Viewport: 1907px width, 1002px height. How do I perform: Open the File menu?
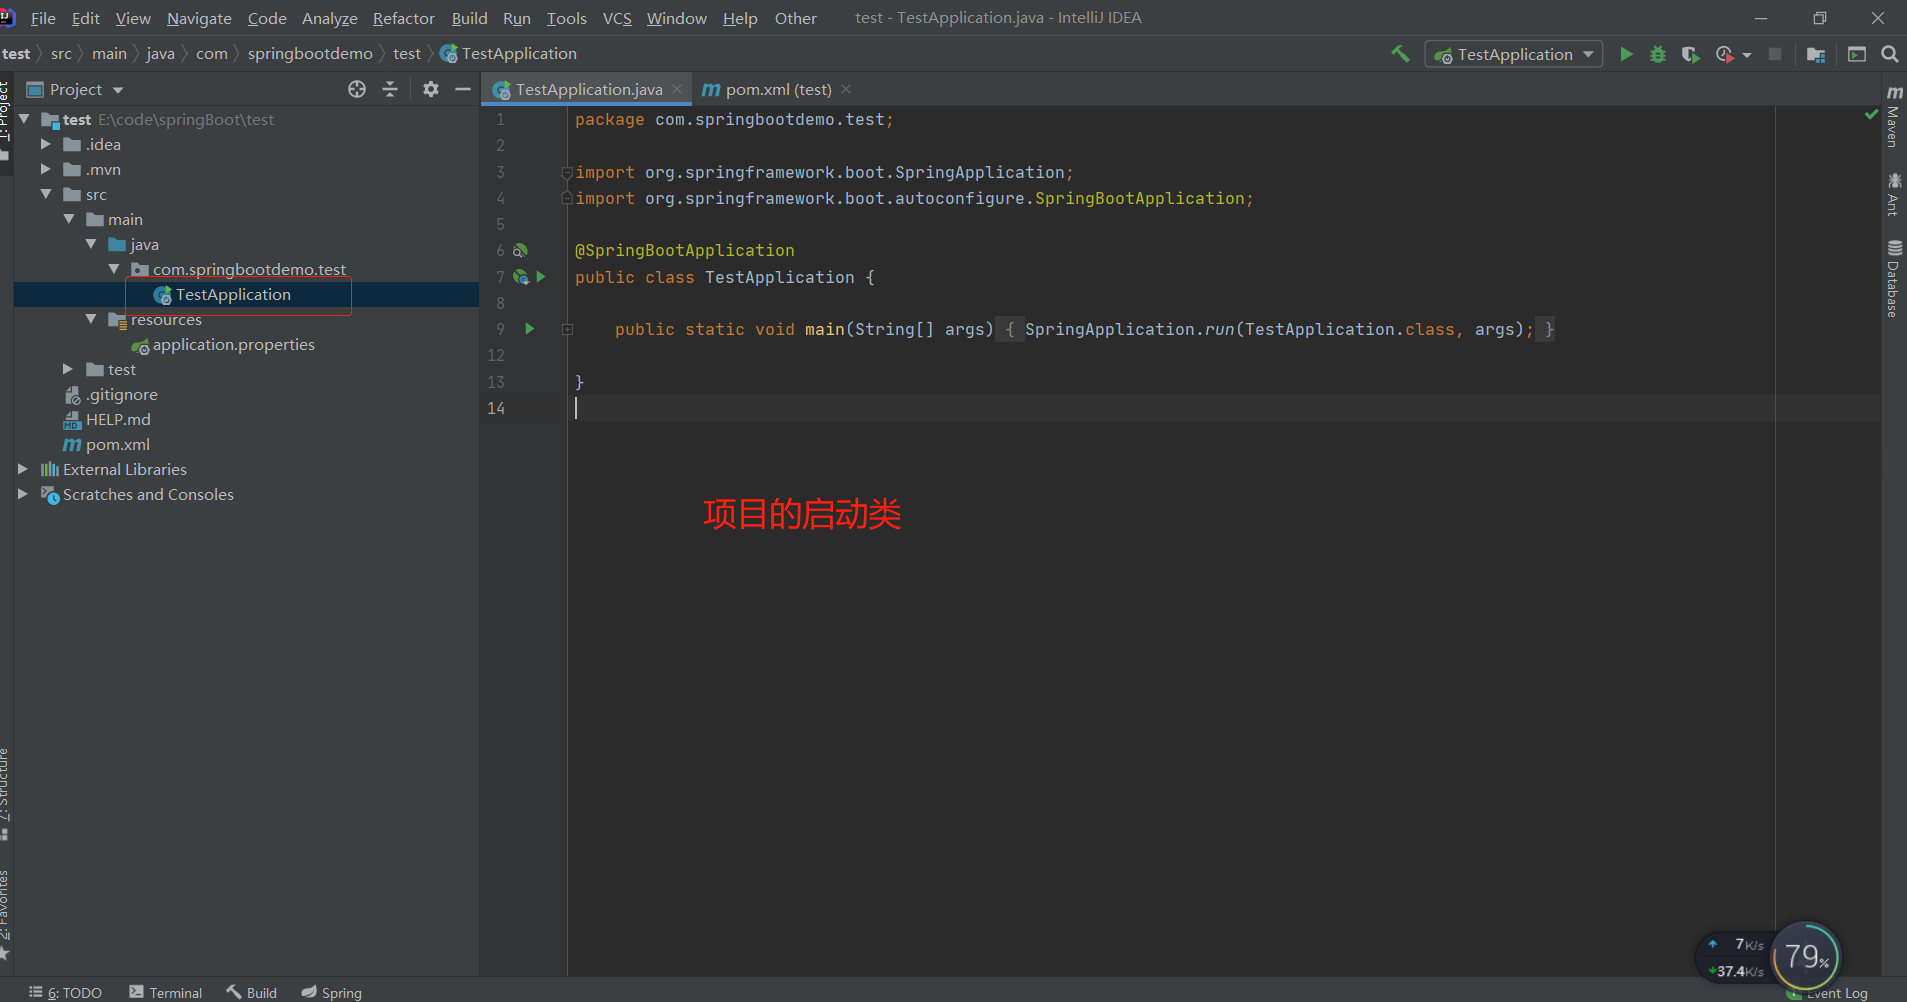coord(43,18)
